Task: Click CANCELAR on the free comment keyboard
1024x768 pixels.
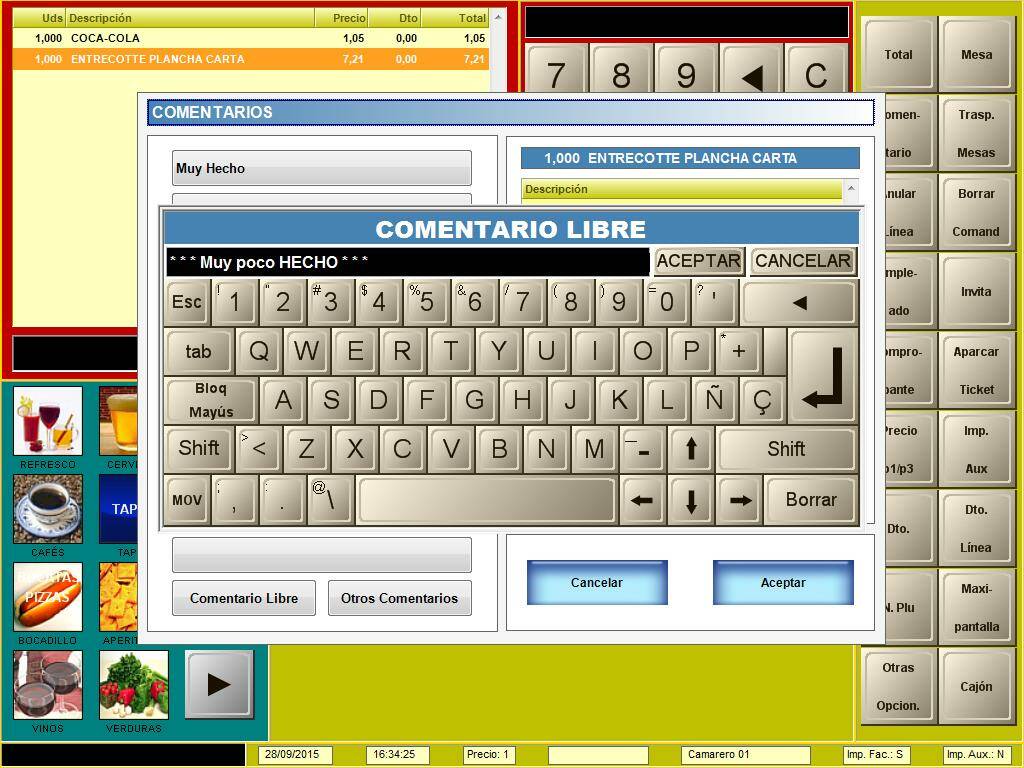Action: coord(802,261)
